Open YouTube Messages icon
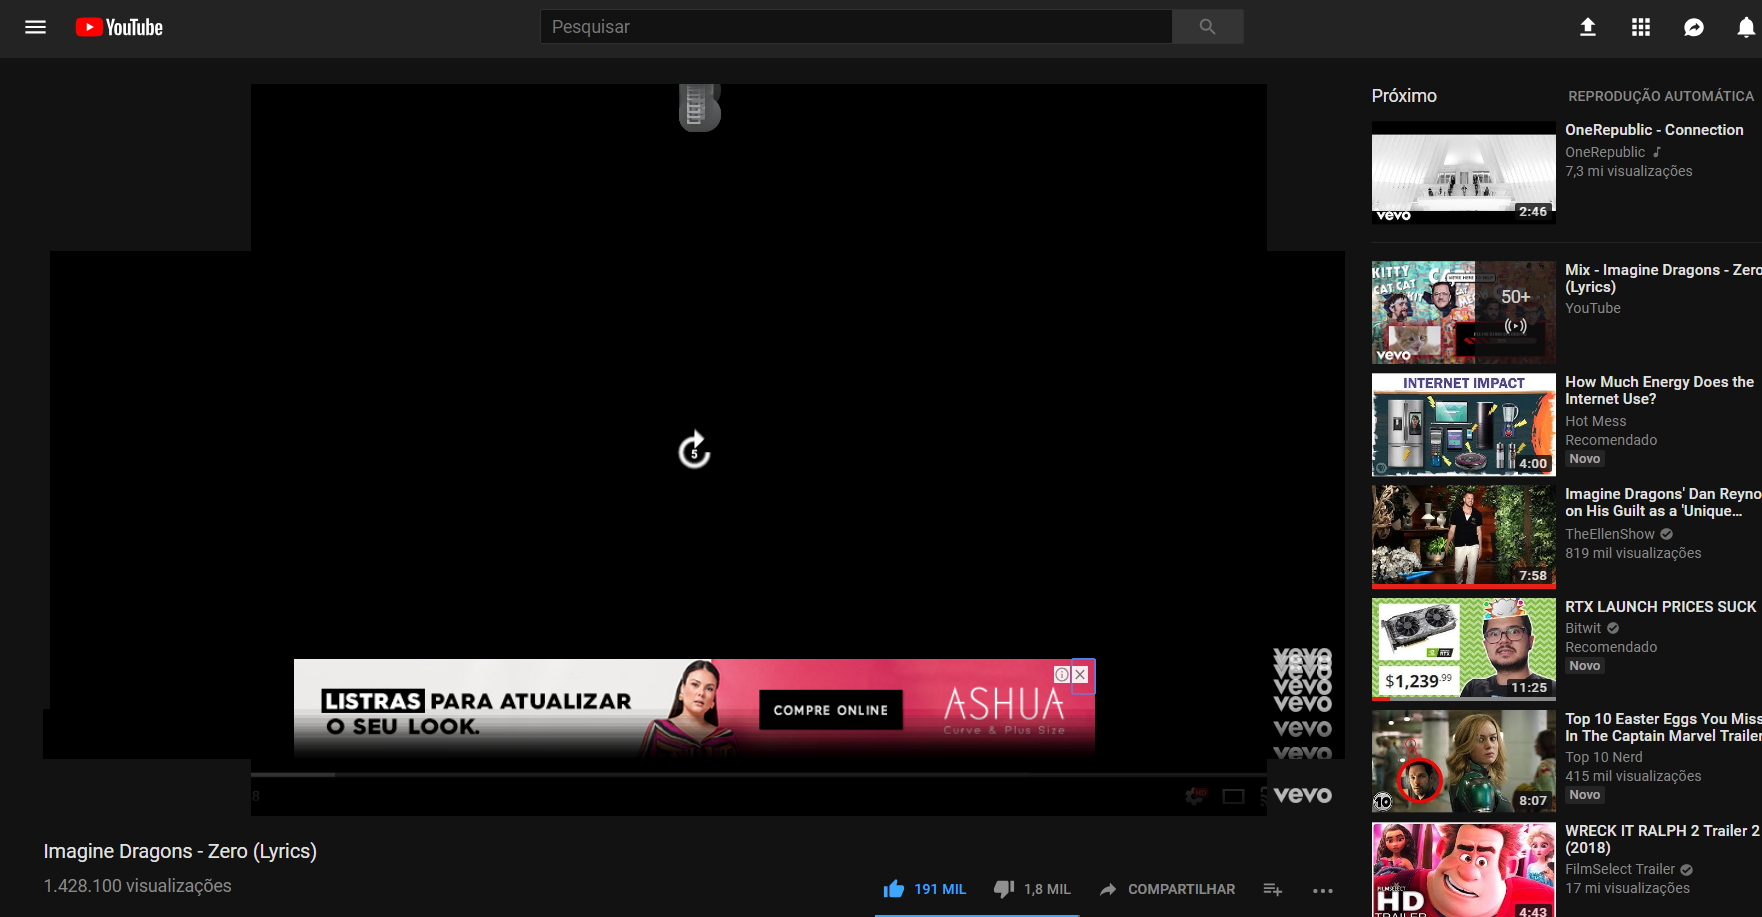Image resolution: width=1762 pixels, height=917 pixels. (1694, 27)
